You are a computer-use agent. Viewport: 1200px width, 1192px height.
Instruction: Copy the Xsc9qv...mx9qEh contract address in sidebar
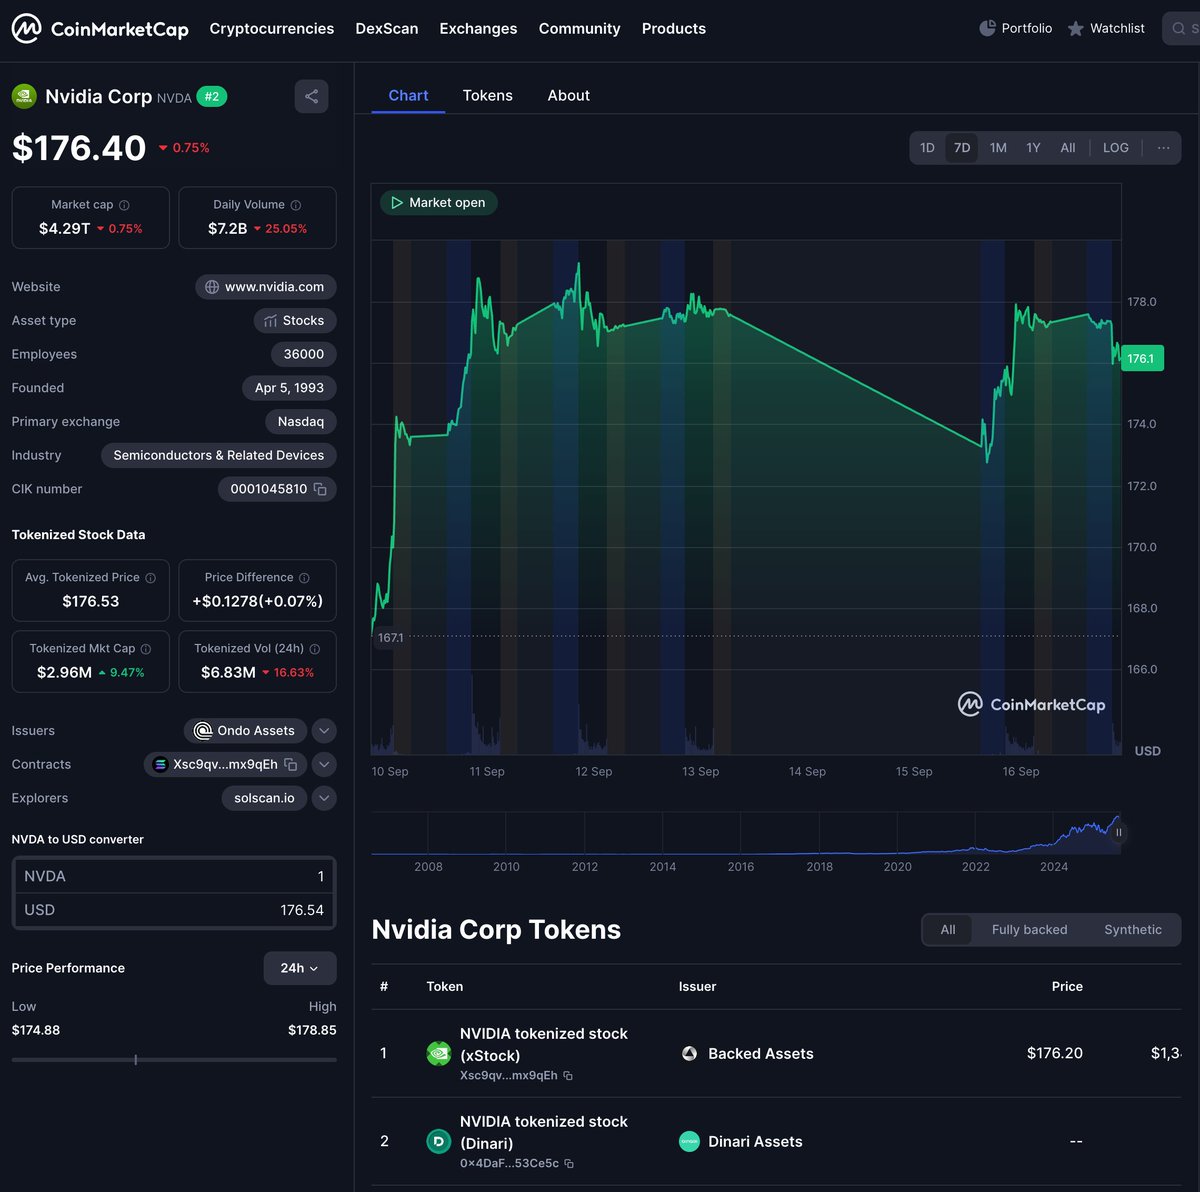(x=291, y=764)
